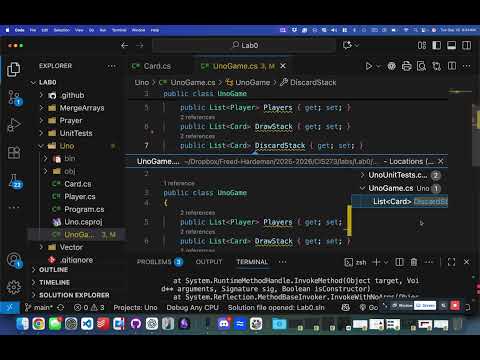Open the Manage gear settings icon
Image resolution: width=480 pixels, height=360 pixels.
14,287
